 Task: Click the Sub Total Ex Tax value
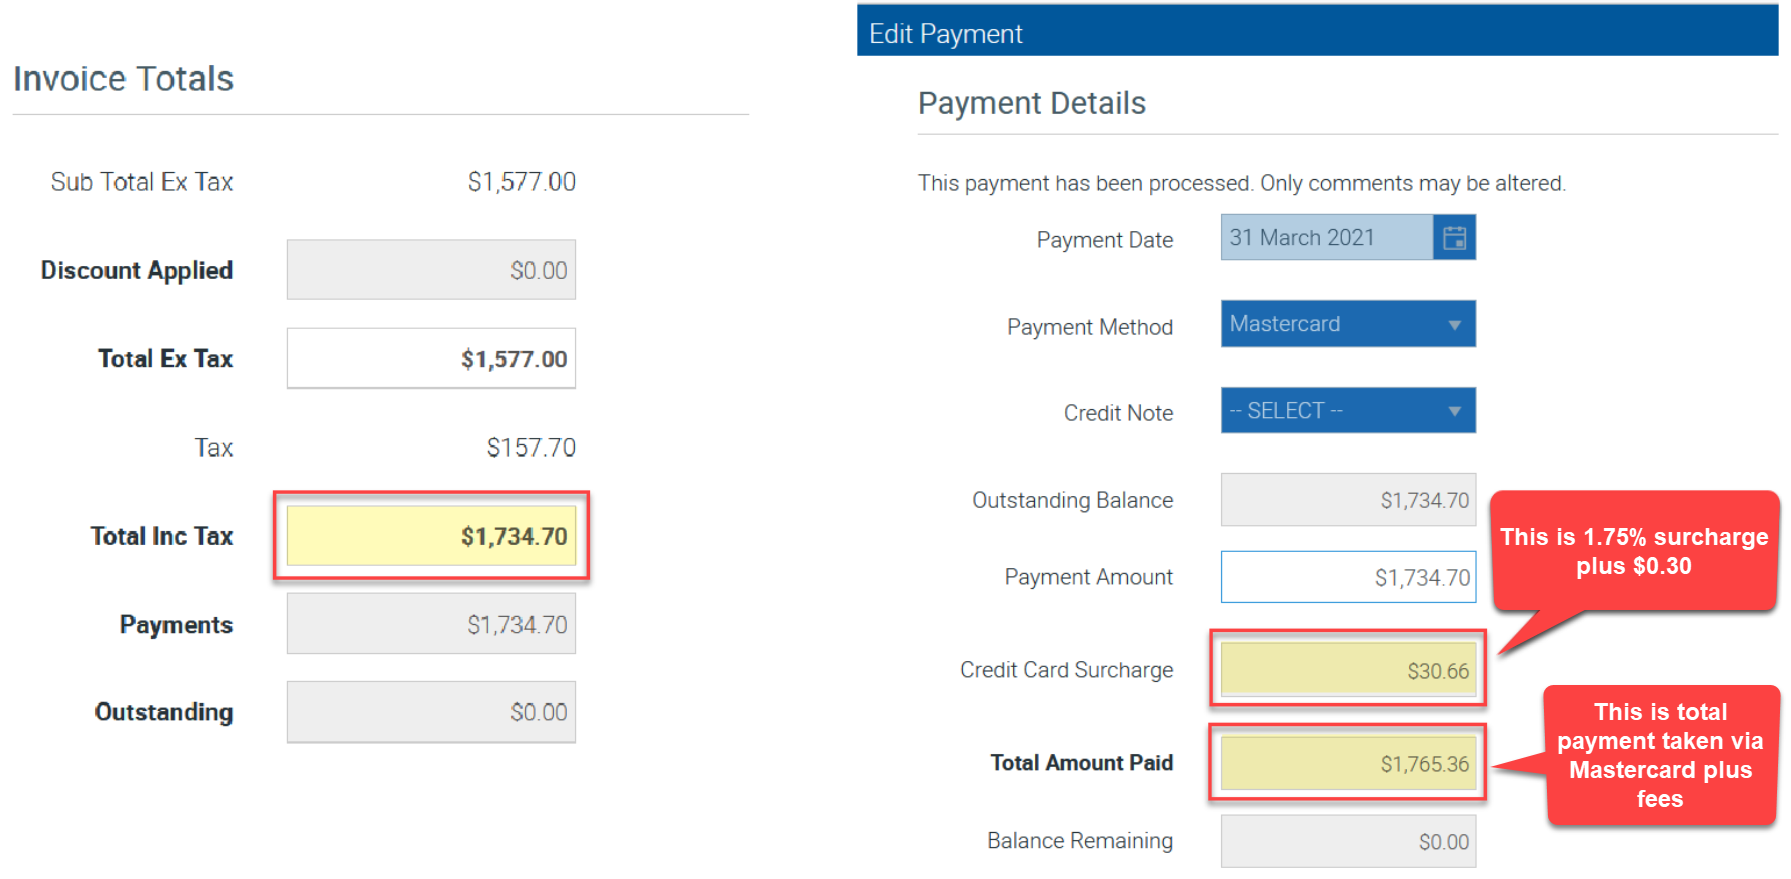coord(521,182)
